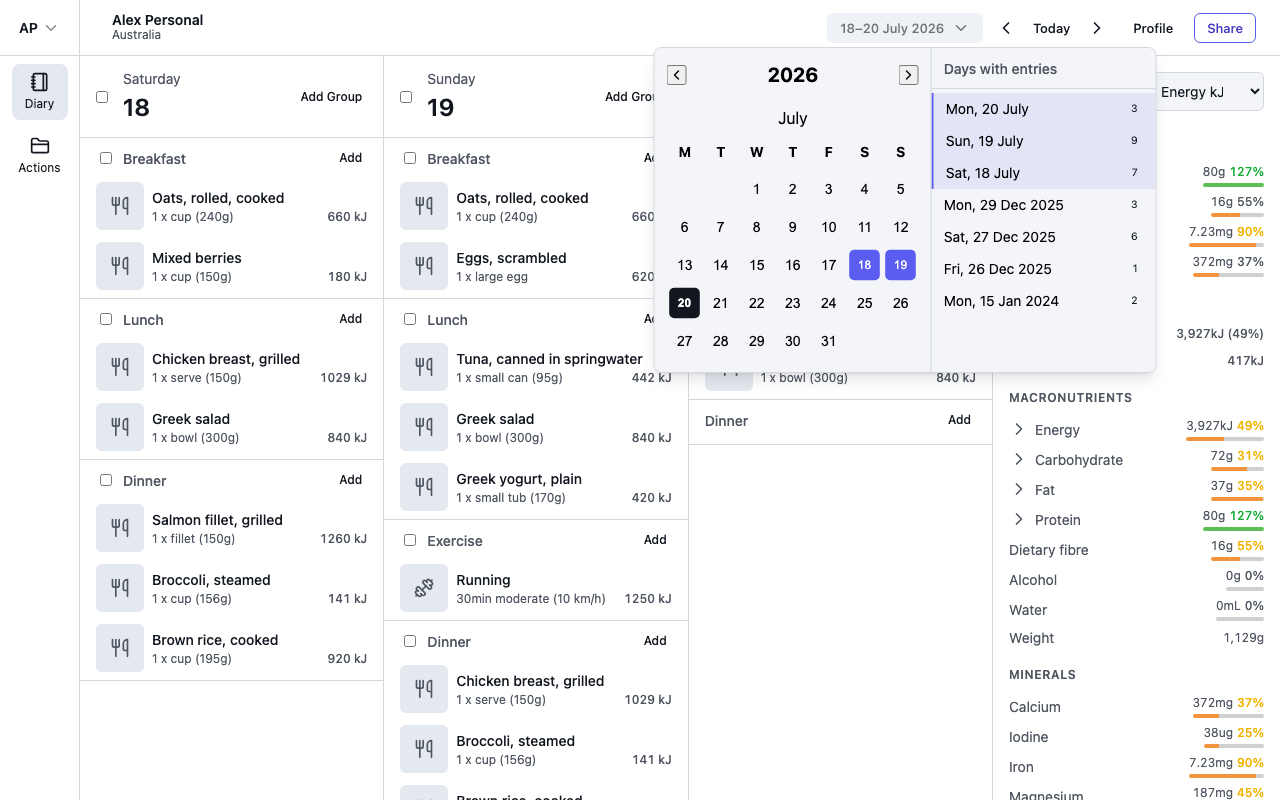Check the Saturday Lunch group checkbox
Screen dimensions: 1280x800
click(106, 319)
